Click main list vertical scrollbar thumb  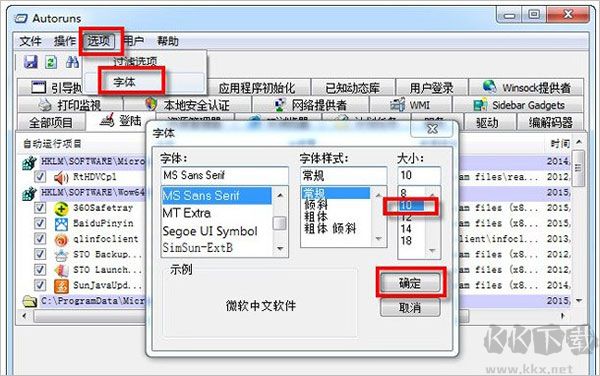click(x=579, y=168)
